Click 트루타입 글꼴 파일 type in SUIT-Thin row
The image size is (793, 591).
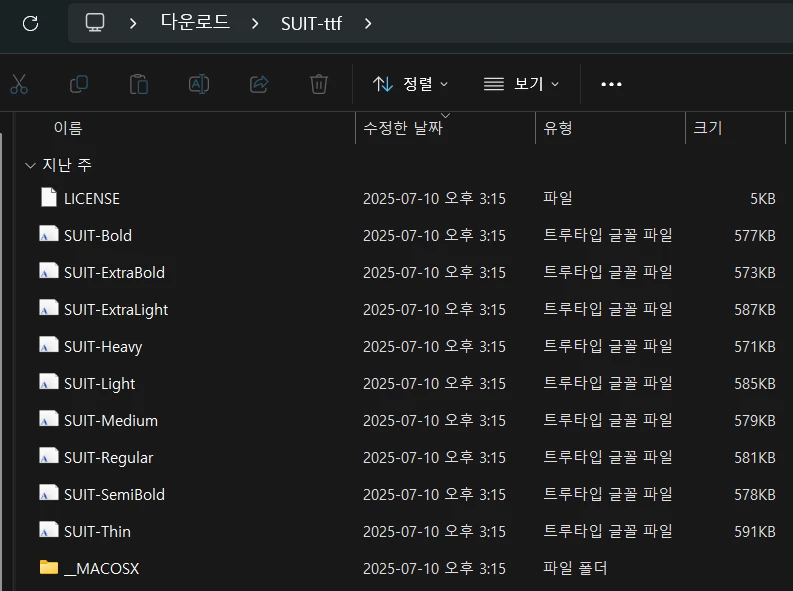click(608, 531)
